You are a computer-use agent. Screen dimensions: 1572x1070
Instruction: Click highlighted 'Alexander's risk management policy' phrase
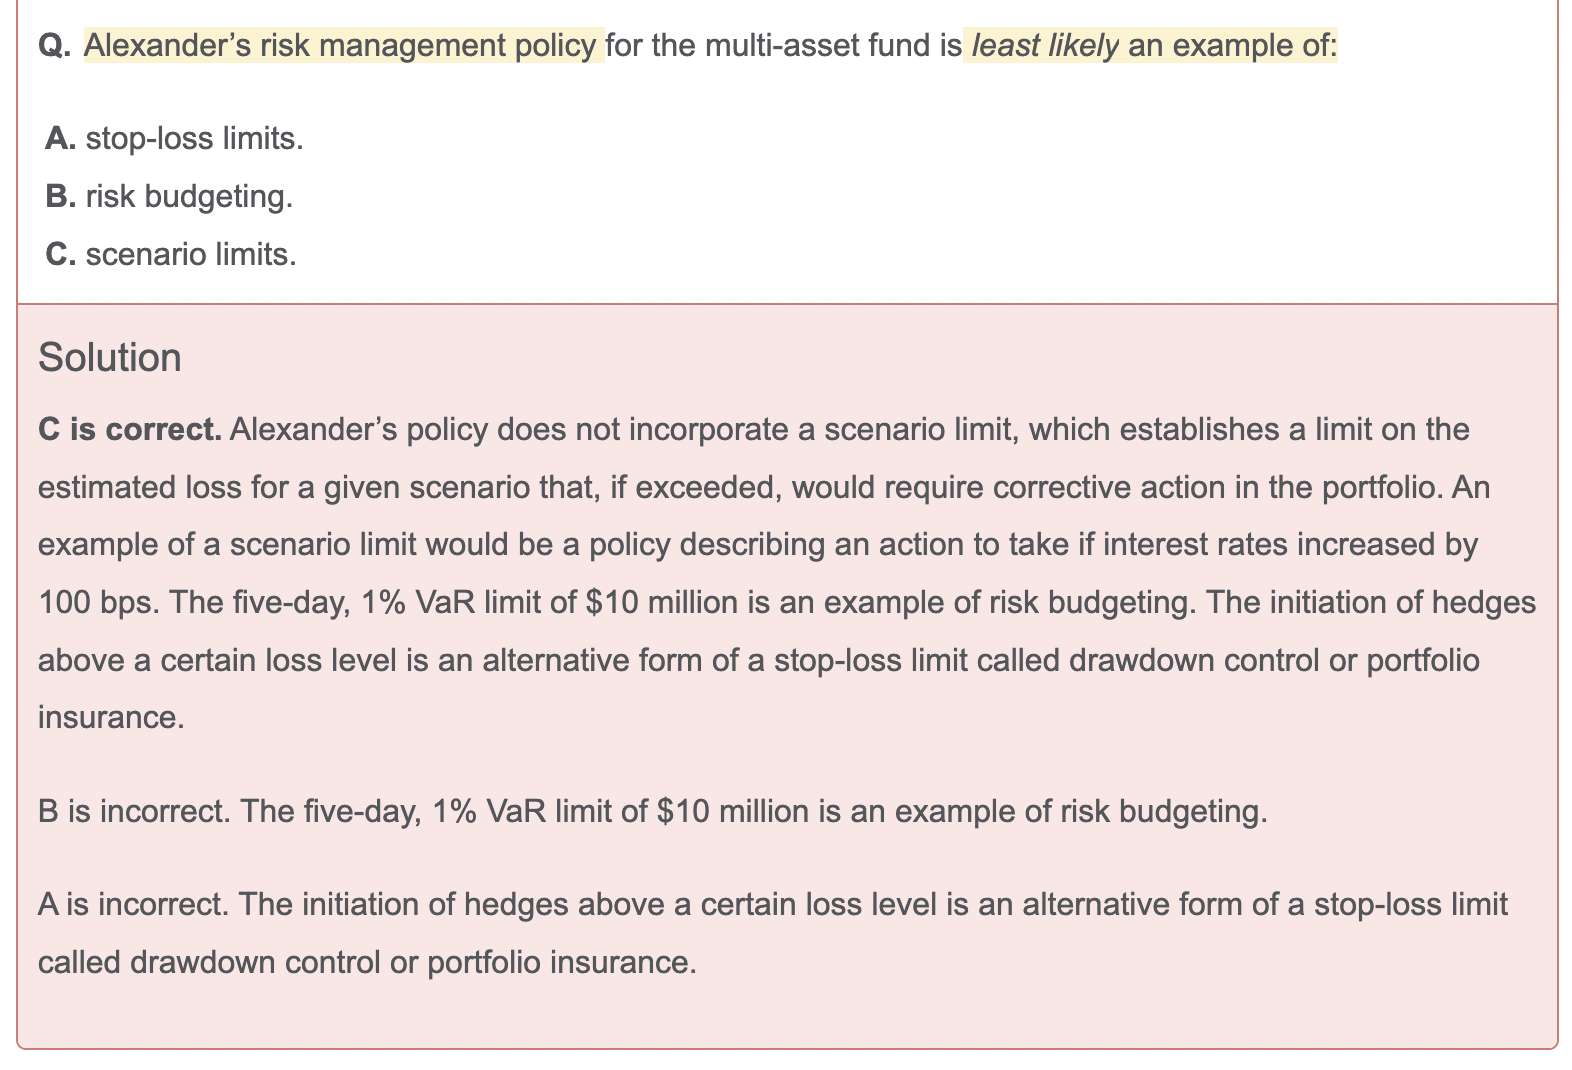pyautogui.click(x=341, y=46)
